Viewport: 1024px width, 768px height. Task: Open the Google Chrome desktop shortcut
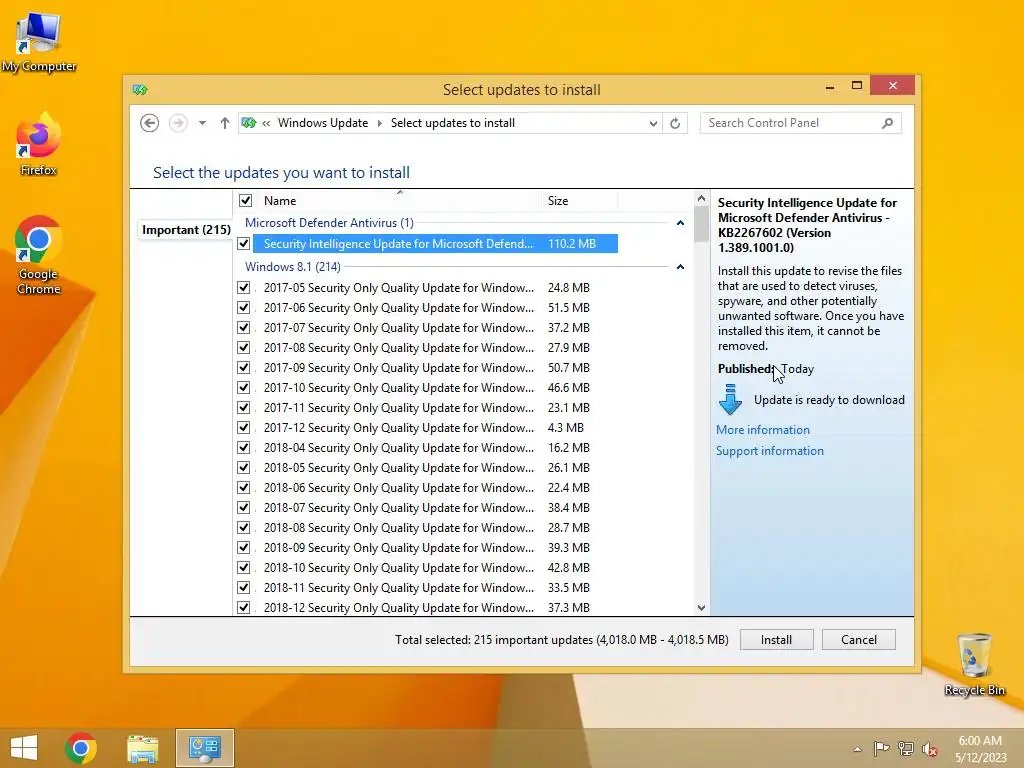pyautogui.click(x=39, y=256)
